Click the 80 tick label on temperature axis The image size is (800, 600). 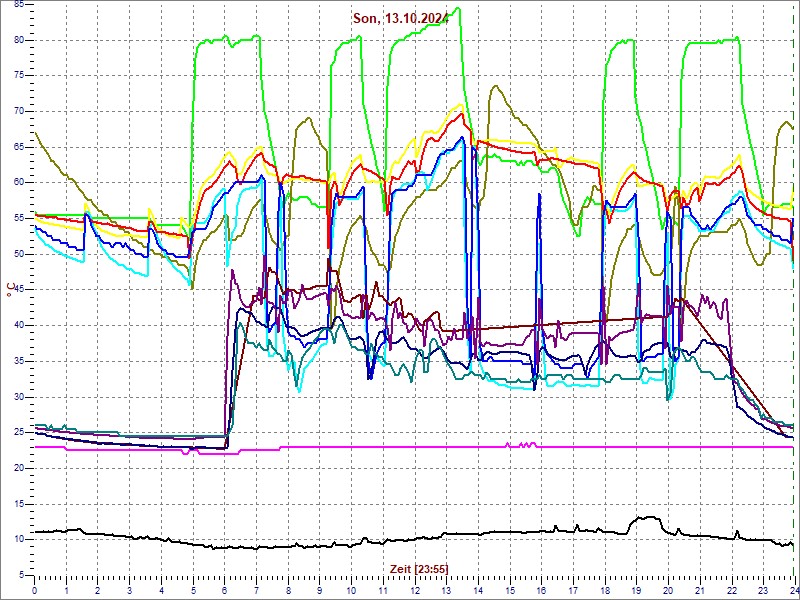[18, 40]
